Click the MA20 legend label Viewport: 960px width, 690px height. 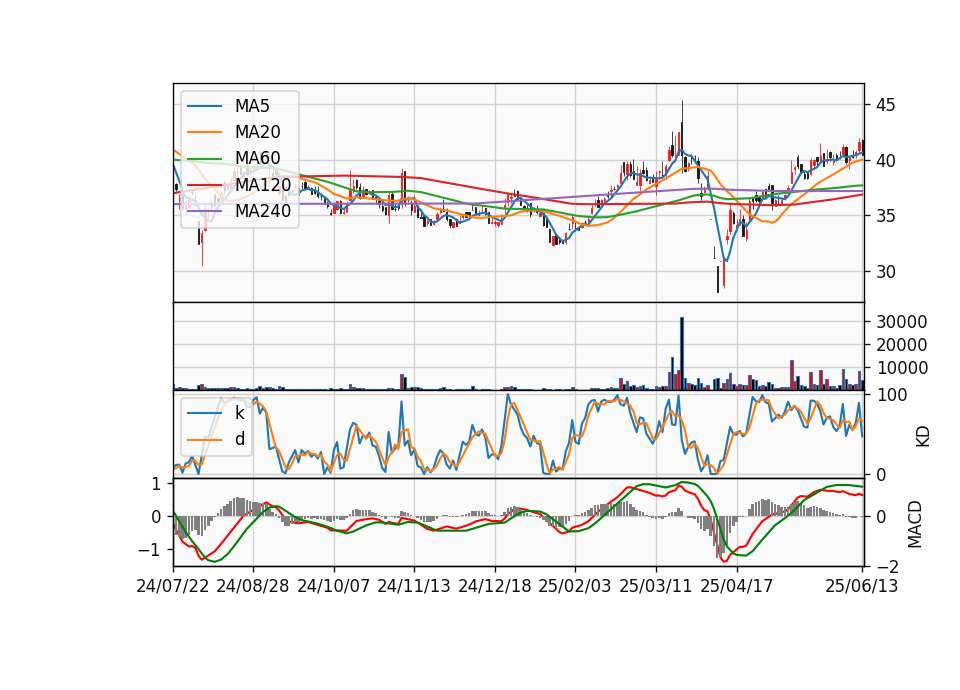(258, 132)
